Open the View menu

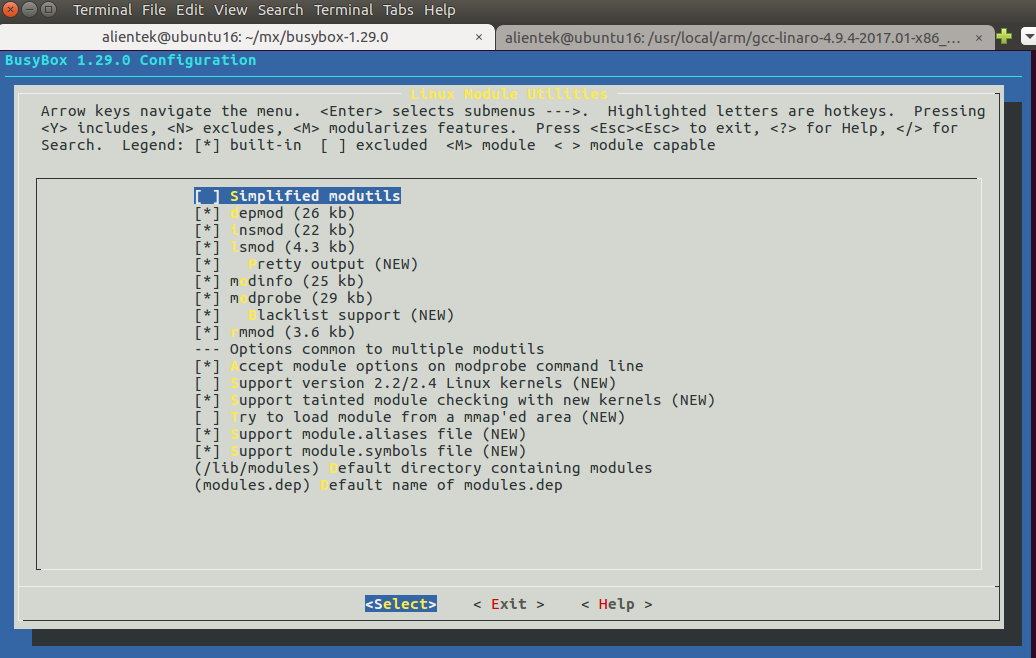click(x=231, y=10)
